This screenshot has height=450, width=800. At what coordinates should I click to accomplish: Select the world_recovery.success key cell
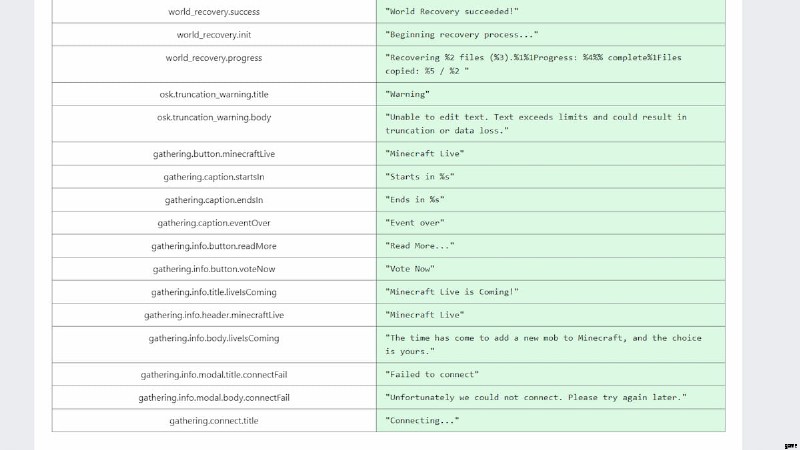214,11
